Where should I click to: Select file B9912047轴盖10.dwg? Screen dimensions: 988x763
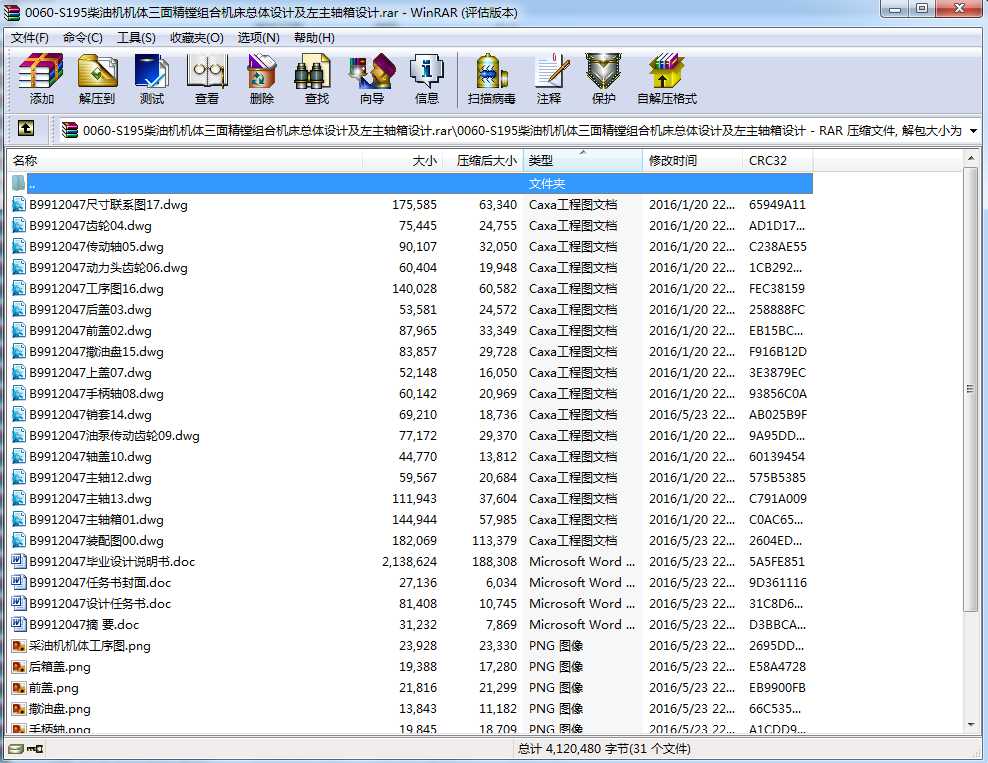pyautogui.click(x=90, y=456)
